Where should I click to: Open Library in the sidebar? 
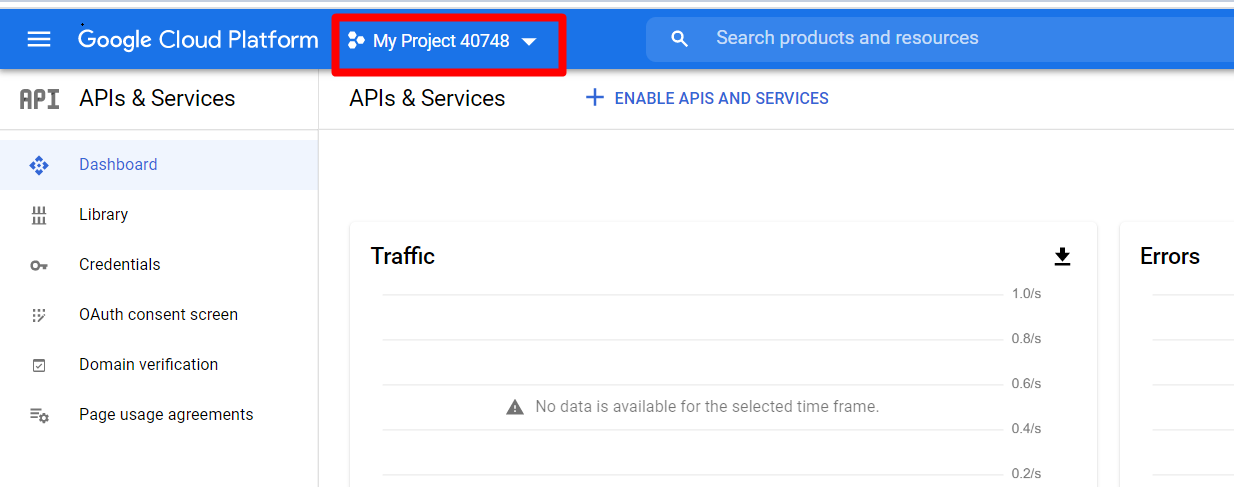pos(159,215)
